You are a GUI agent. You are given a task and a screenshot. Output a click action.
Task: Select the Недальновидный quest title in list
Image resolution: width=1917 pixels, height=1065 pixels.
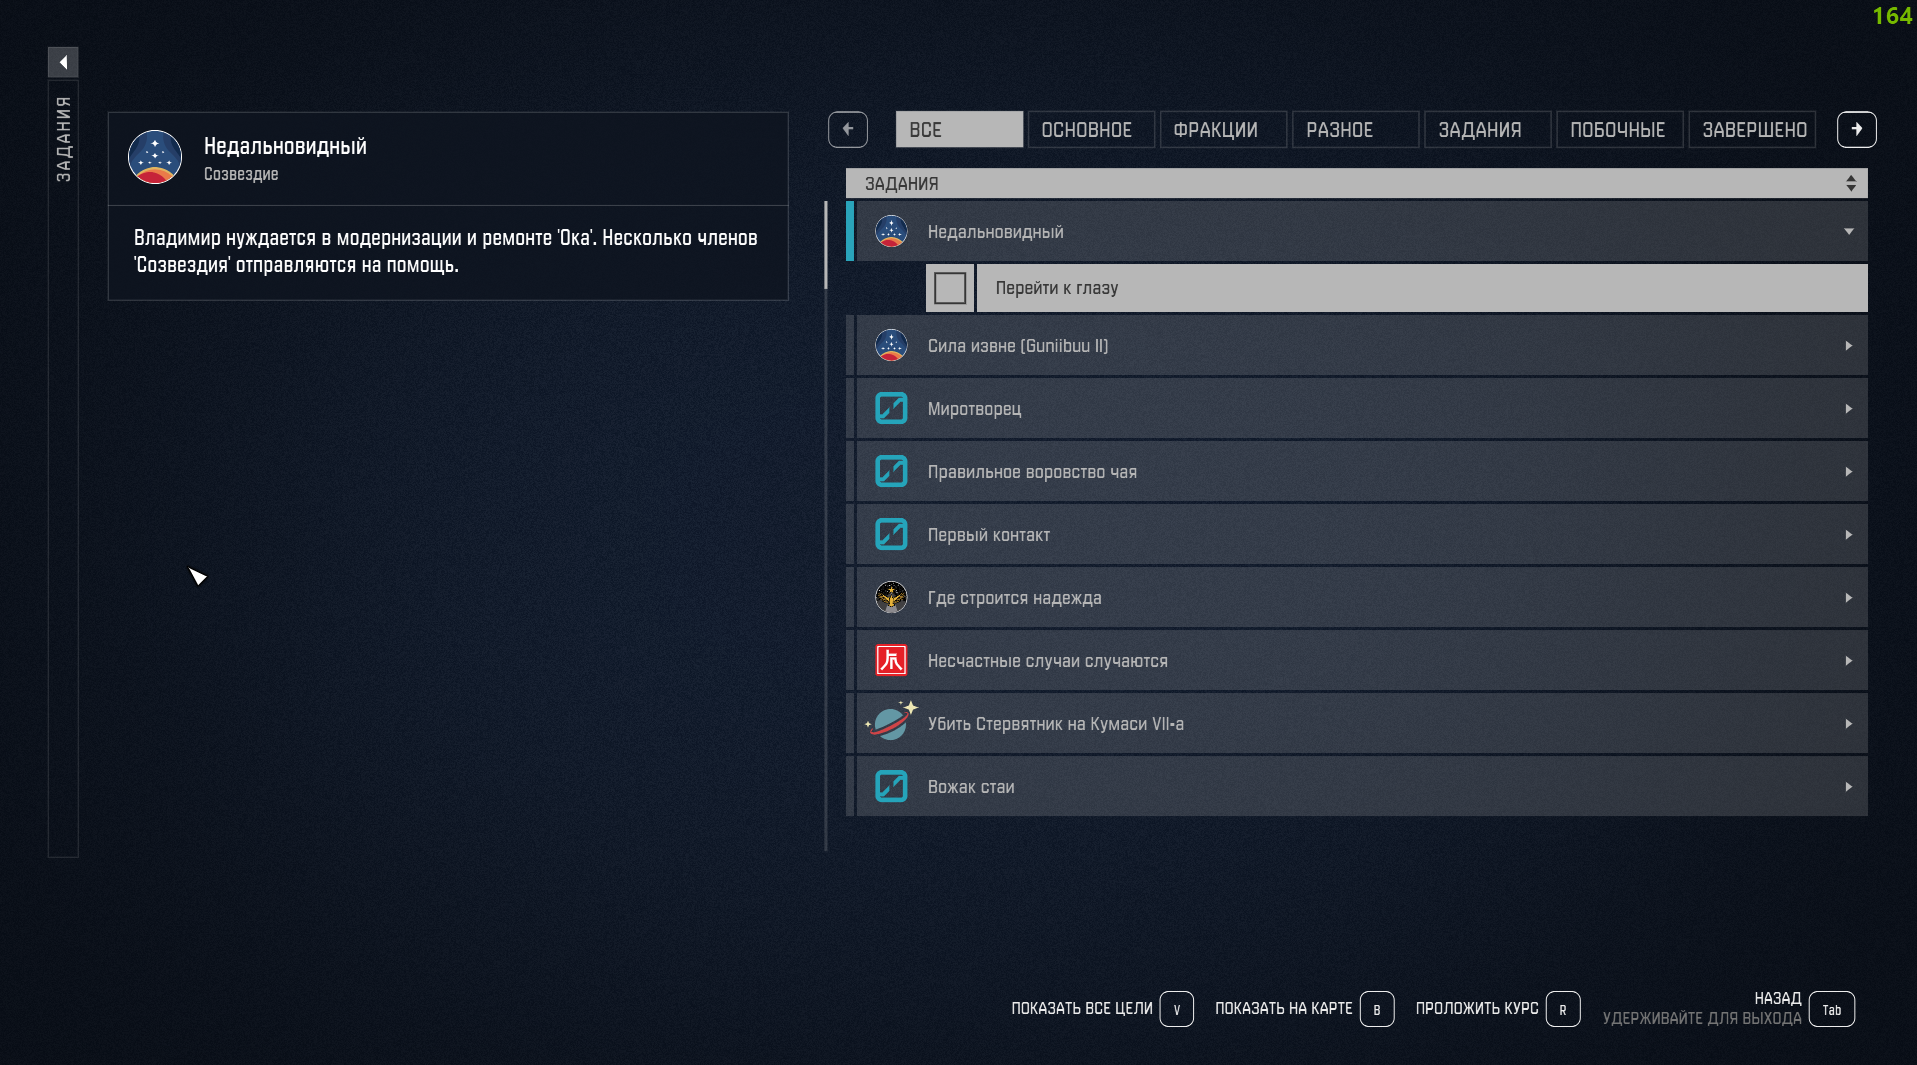(x=996, y=232)
